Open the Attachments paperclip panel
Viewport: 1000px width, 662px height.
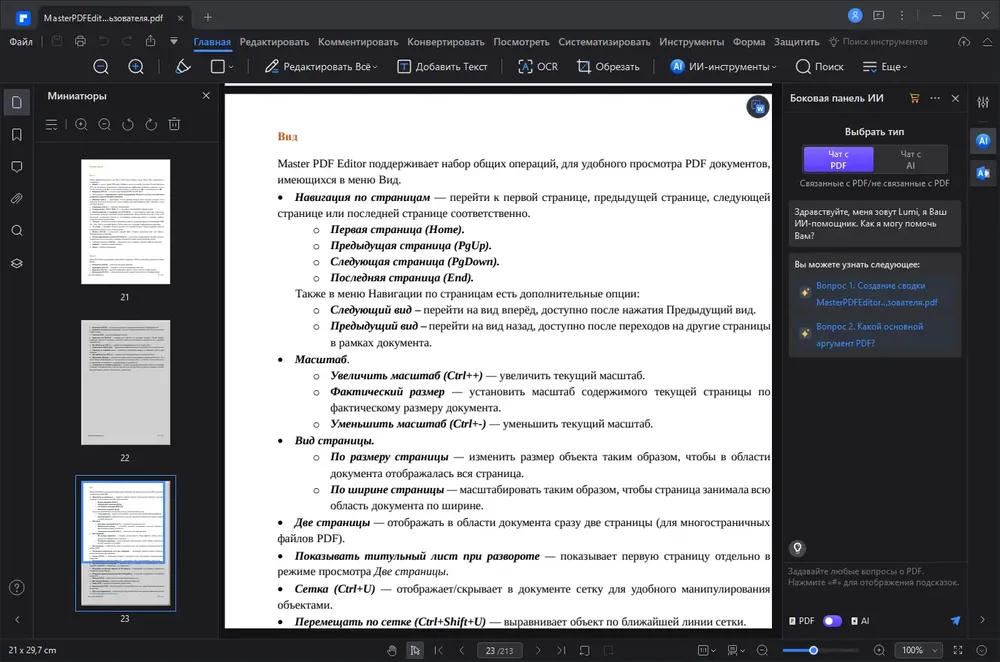(x=17, y=199)
